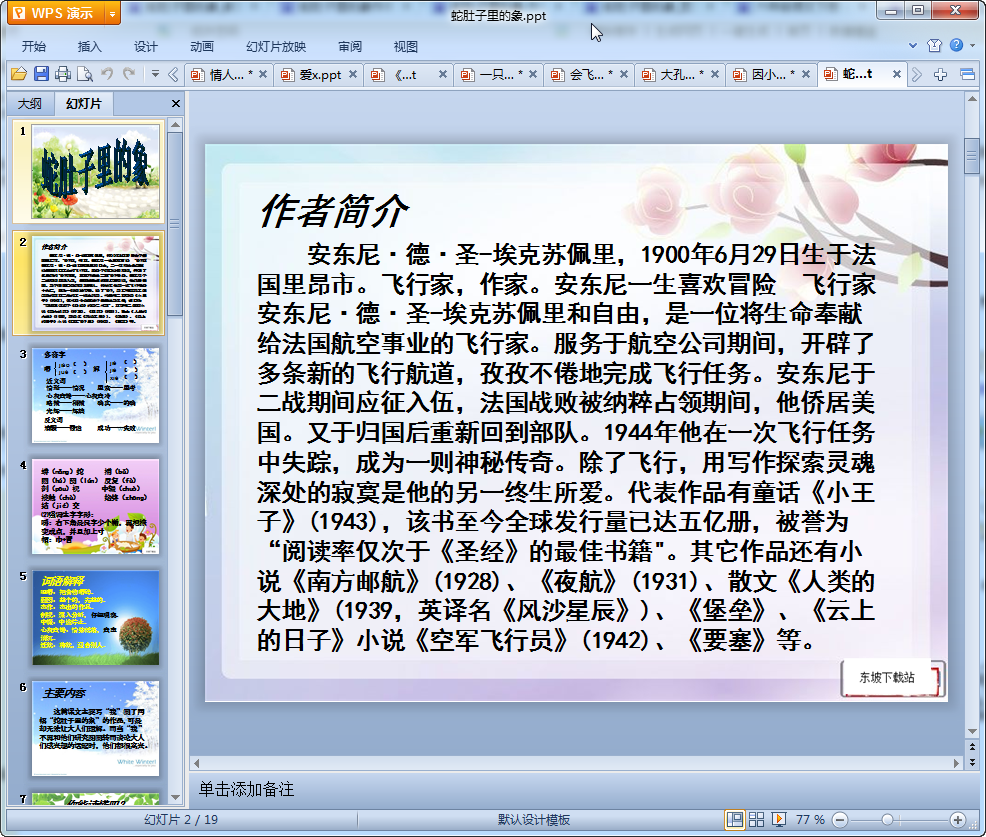
Task: Select slide 3 thumbnail 多音字
Action: pyautogui.click(x=95, y=396)
